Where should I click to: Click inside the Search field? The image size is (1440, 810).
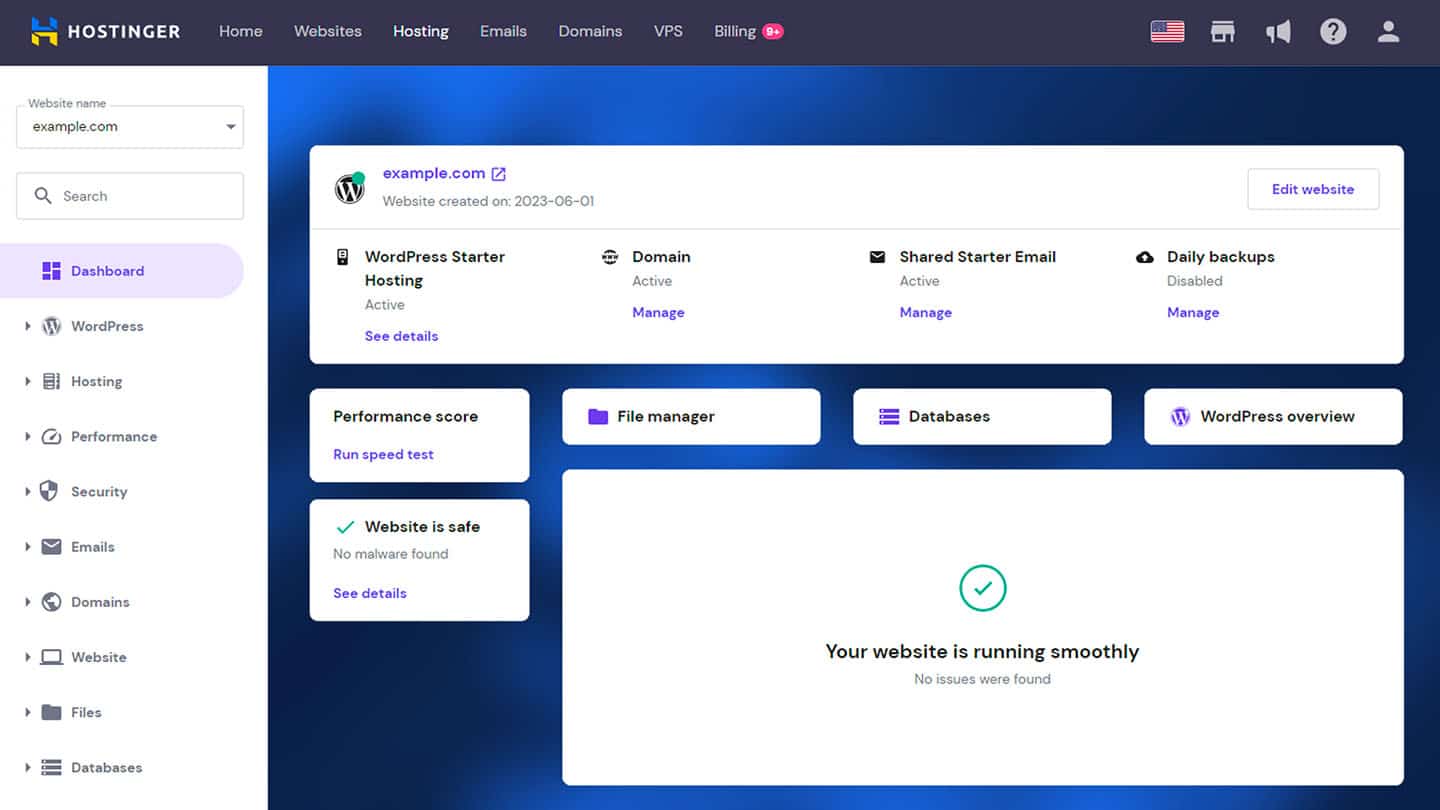(129, 195)
